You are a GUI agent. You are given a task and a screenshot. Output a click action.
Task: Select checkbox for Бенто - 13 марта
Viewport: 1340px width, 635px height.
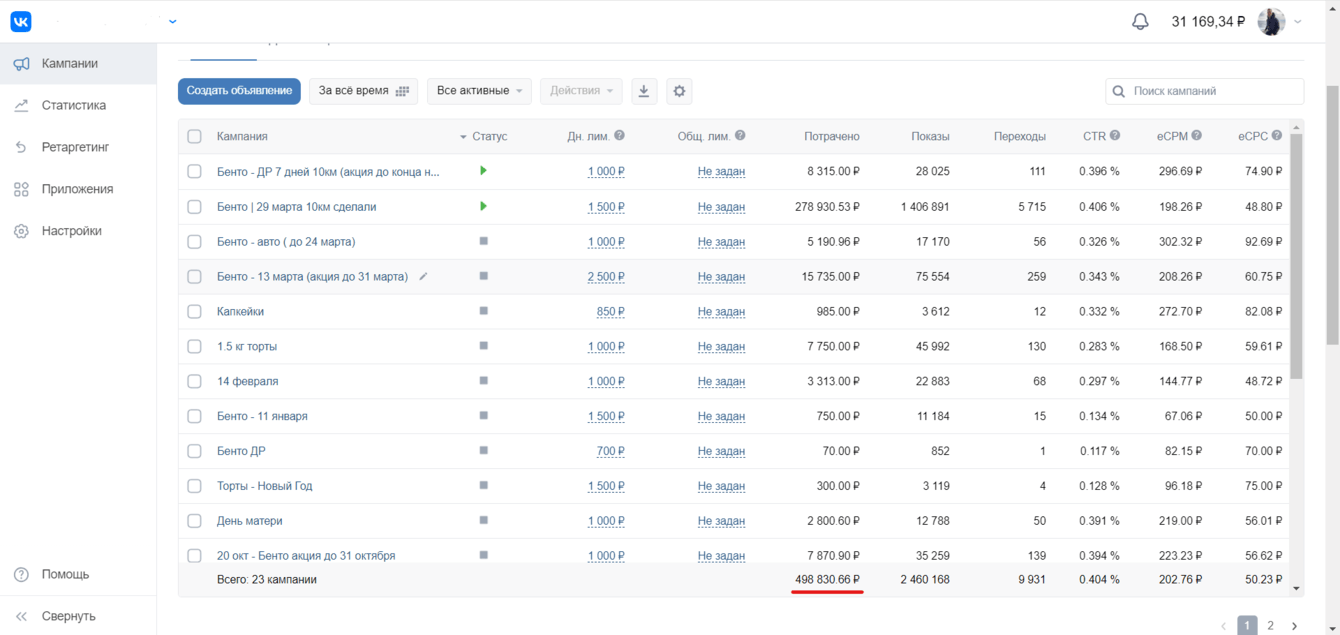coord(194,276)
